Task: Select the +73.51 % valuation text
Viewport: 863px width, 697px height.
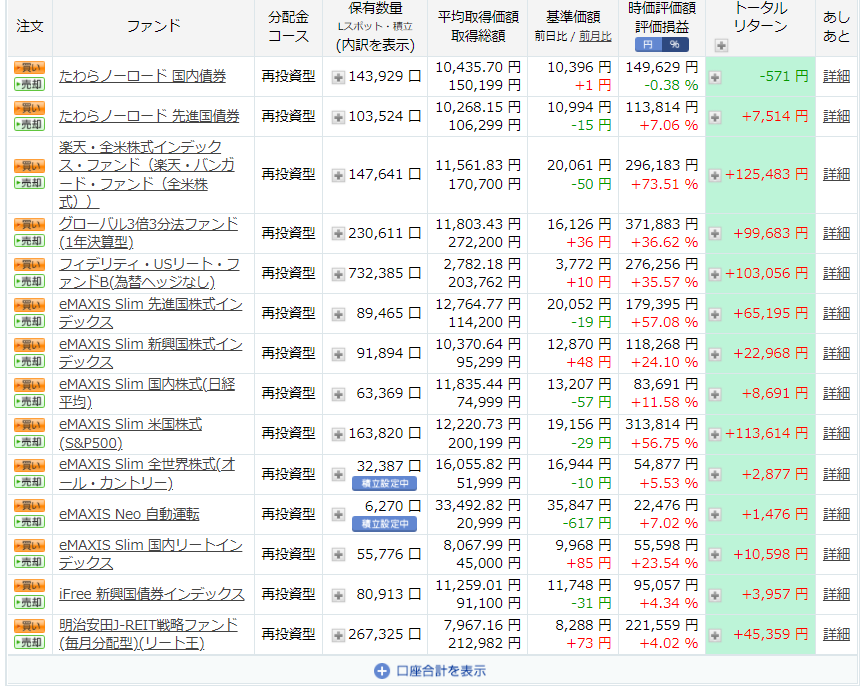Action: (664, 184)
